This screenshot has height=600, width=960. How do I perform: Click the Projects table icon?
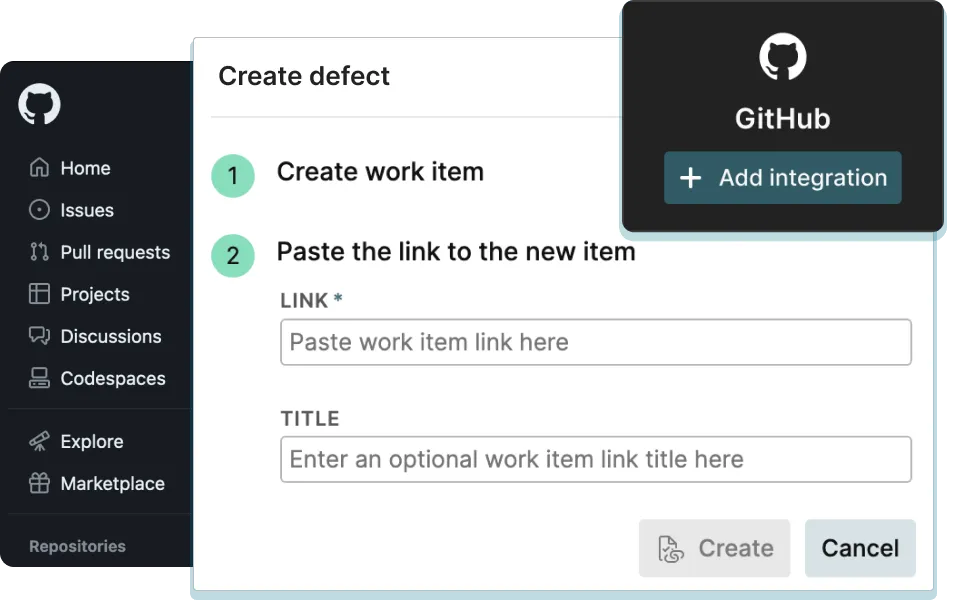[x=39, y=294]
